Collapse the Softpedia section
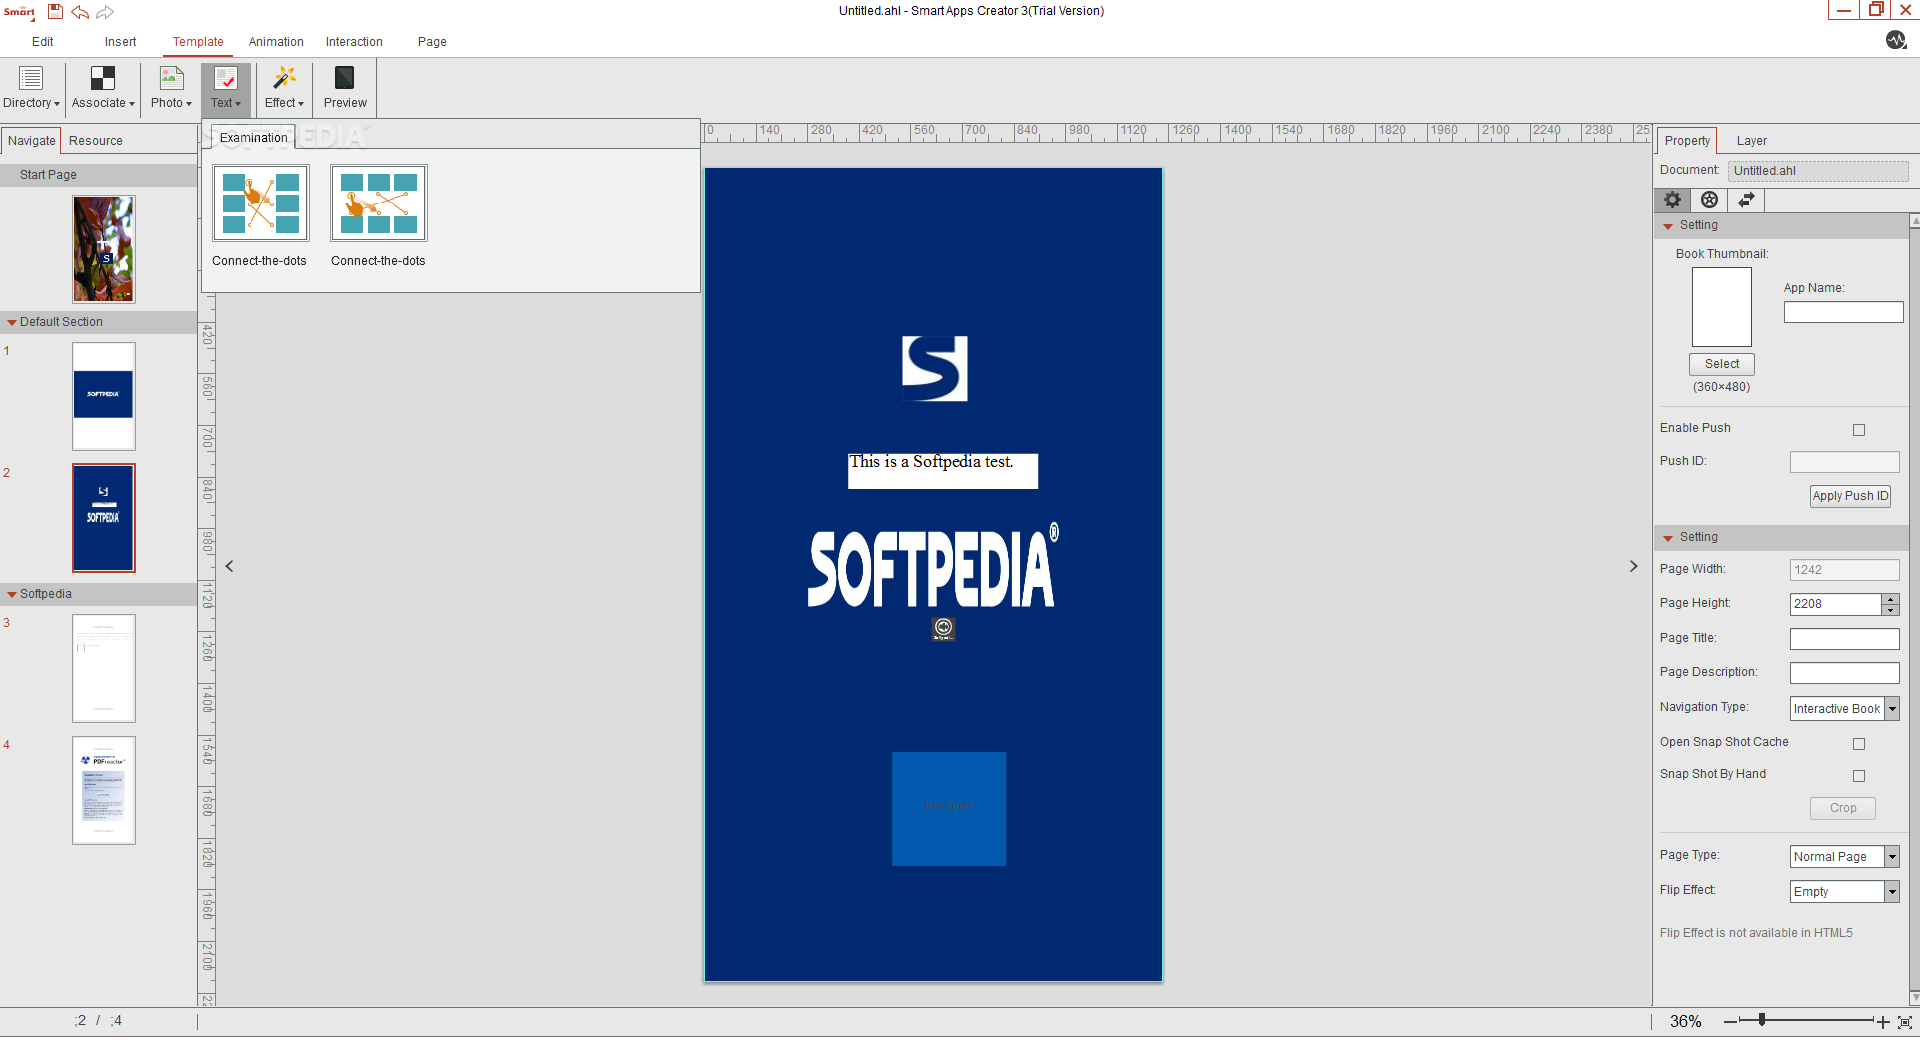Viewport: 1920px width, 1040px height. coord(12,595)
